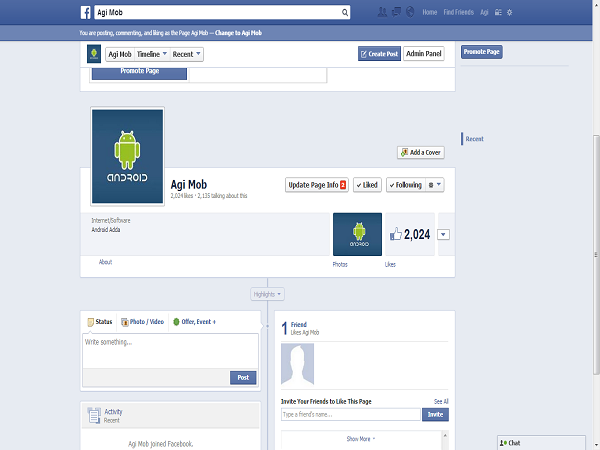Click the Write something text box
Screen dimensions: 600x450
coord(170,351)
